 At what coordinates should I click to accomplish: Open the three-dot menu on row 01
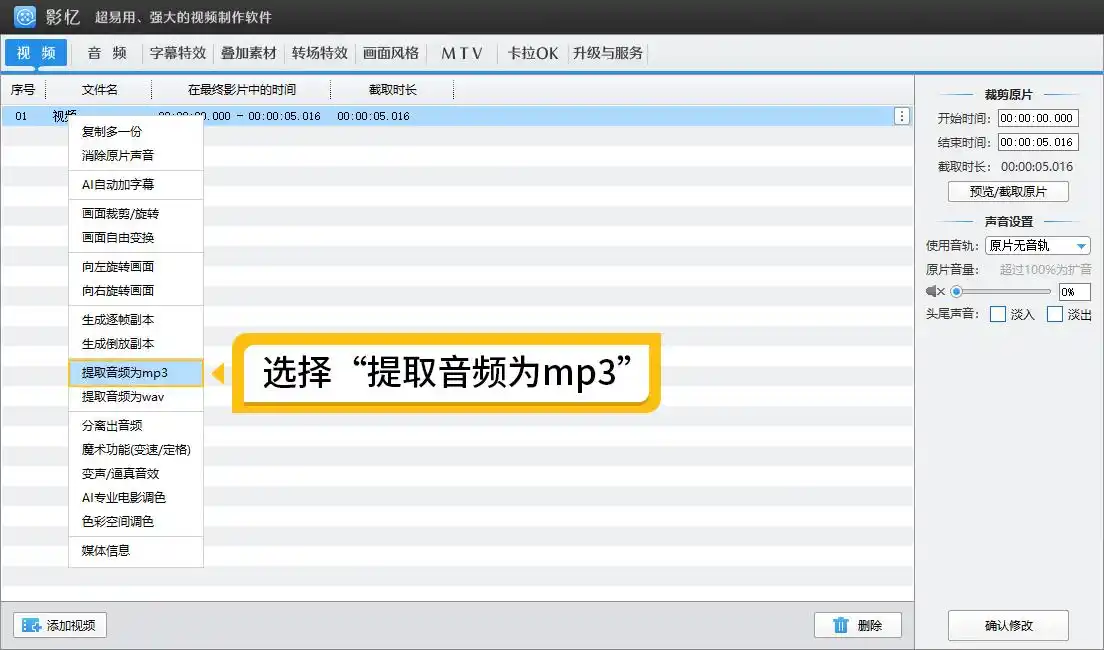pyautogui.click(x=901, y=116)
